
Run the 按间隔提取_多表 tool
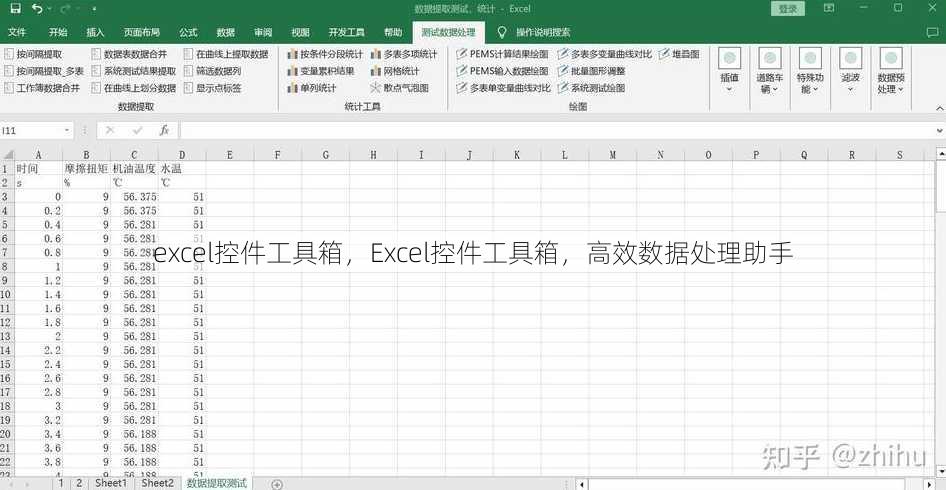[43, 71]
